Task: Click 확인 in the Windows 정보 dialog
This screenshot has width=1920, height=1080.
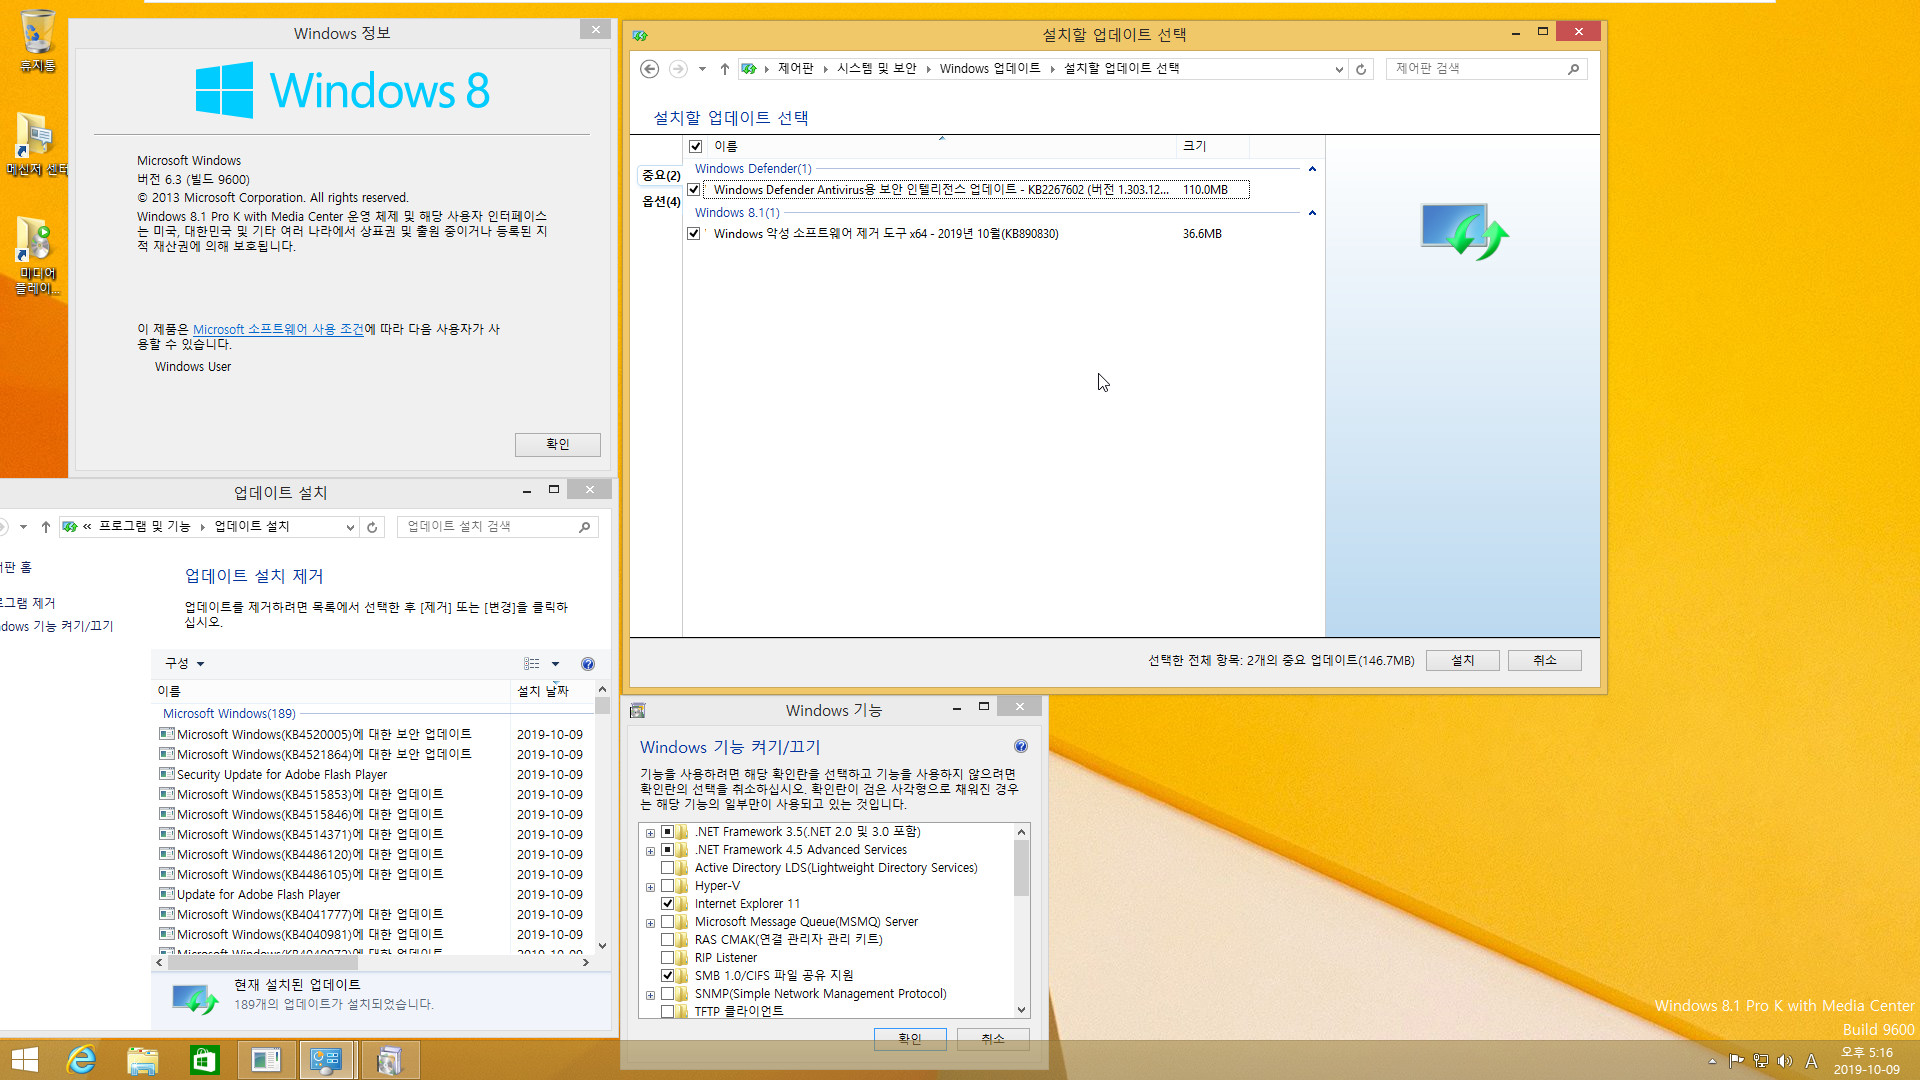Action: point(558,444)
